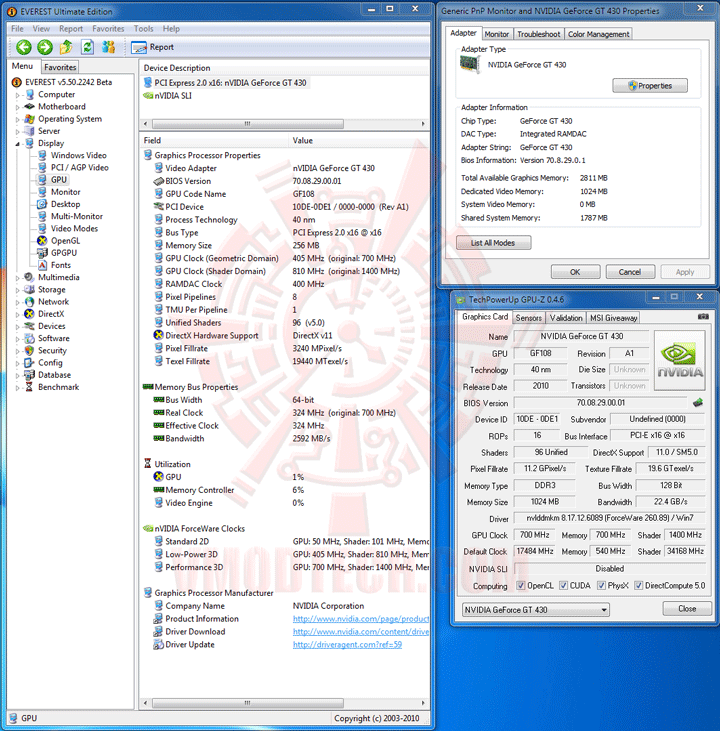Toggle the DirectCompute 5.0 checkbox in GPU-Z

(x=639, y=586)
